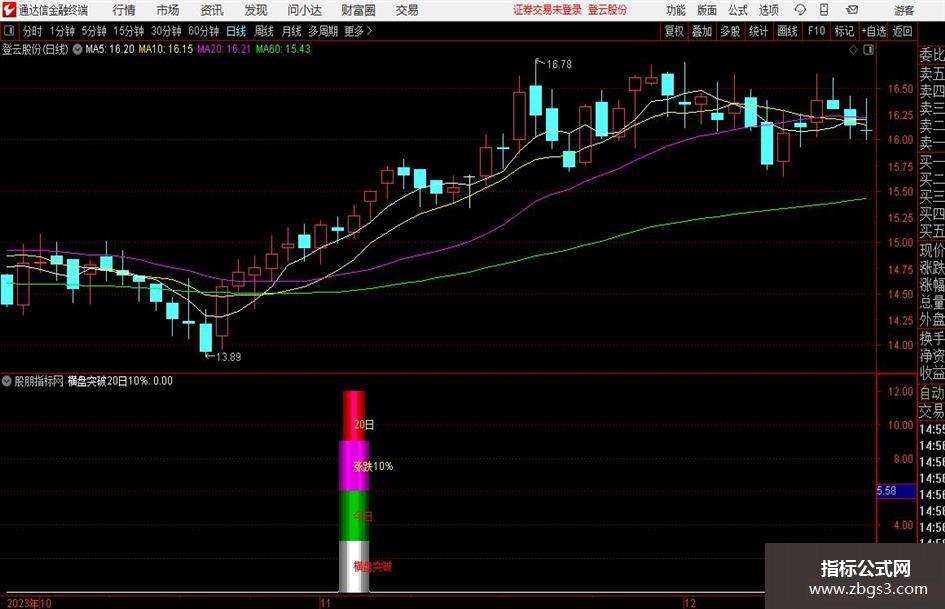Select the 月线 monthly chart tab
This screenshot has width=945, height=609.
(x=291, y=31)
